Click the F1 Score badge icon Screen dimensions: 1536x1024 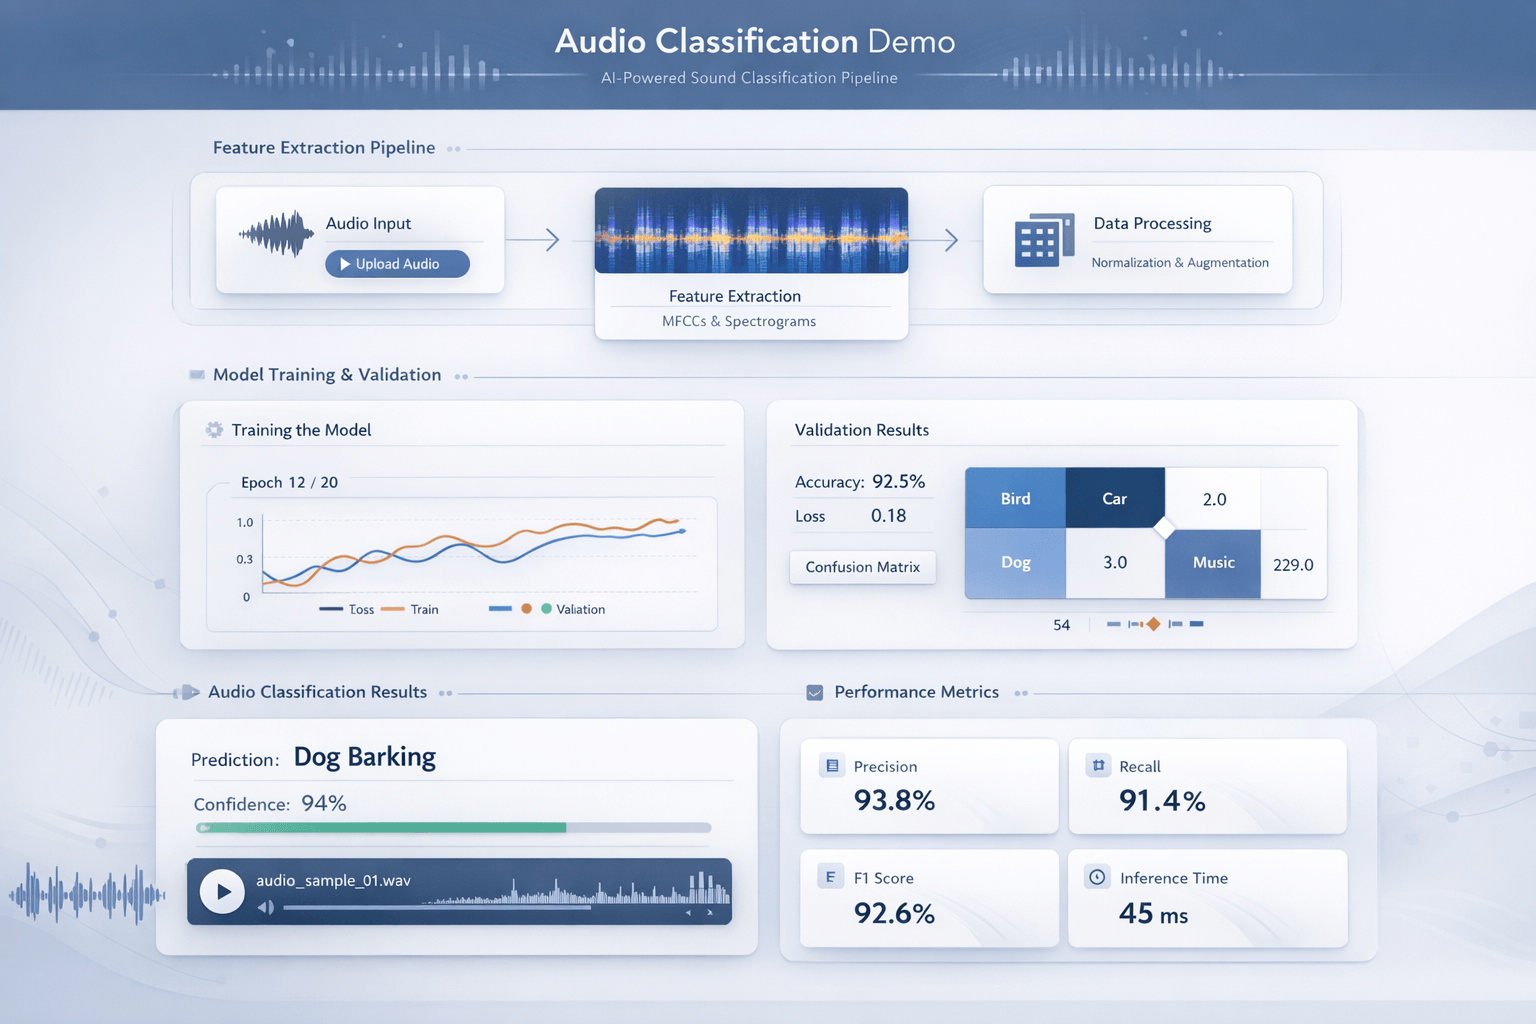[830, 876]
